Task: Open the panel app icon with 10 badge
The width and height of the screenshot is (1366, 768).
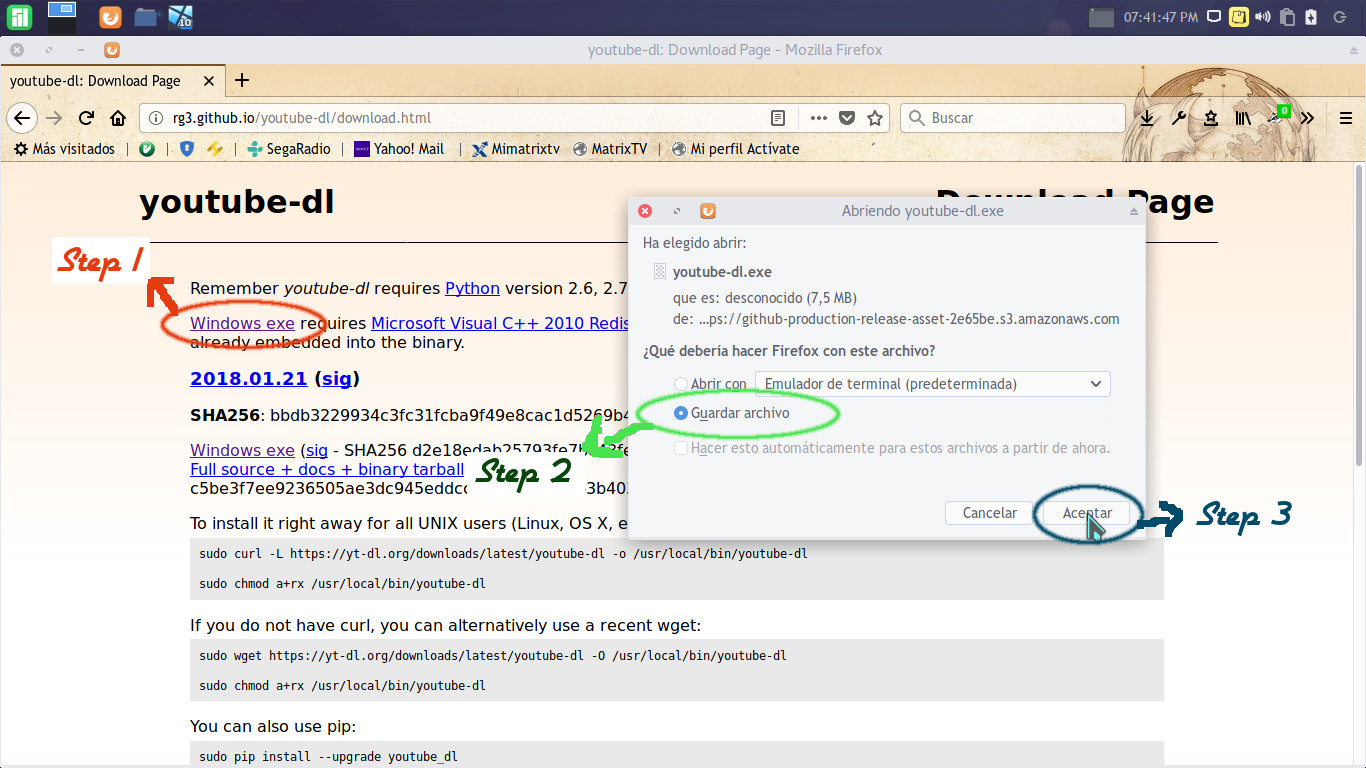Action: click(x=180, y=17)
